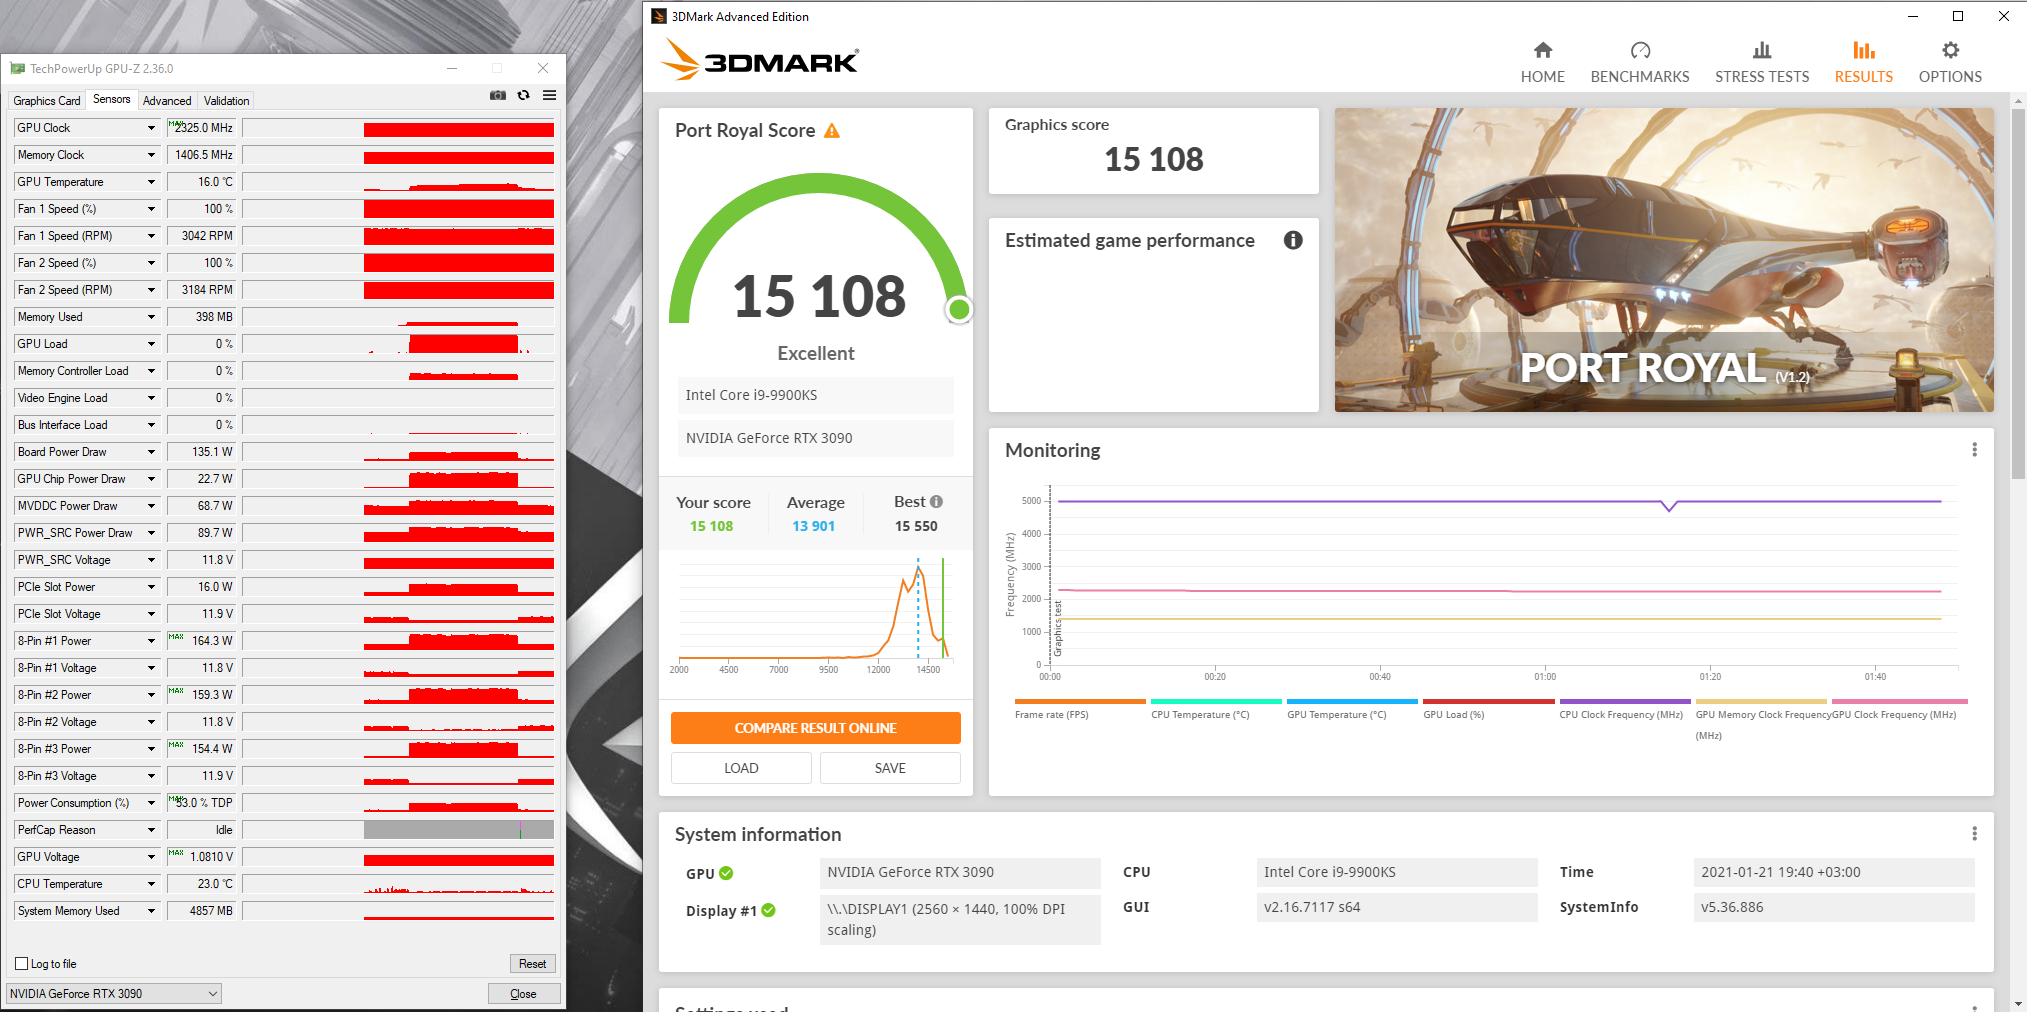Expand the Memory Clock sensor dropdown
The width and height of the screenshot is (2027, 1012).
(x=151, y=155)
